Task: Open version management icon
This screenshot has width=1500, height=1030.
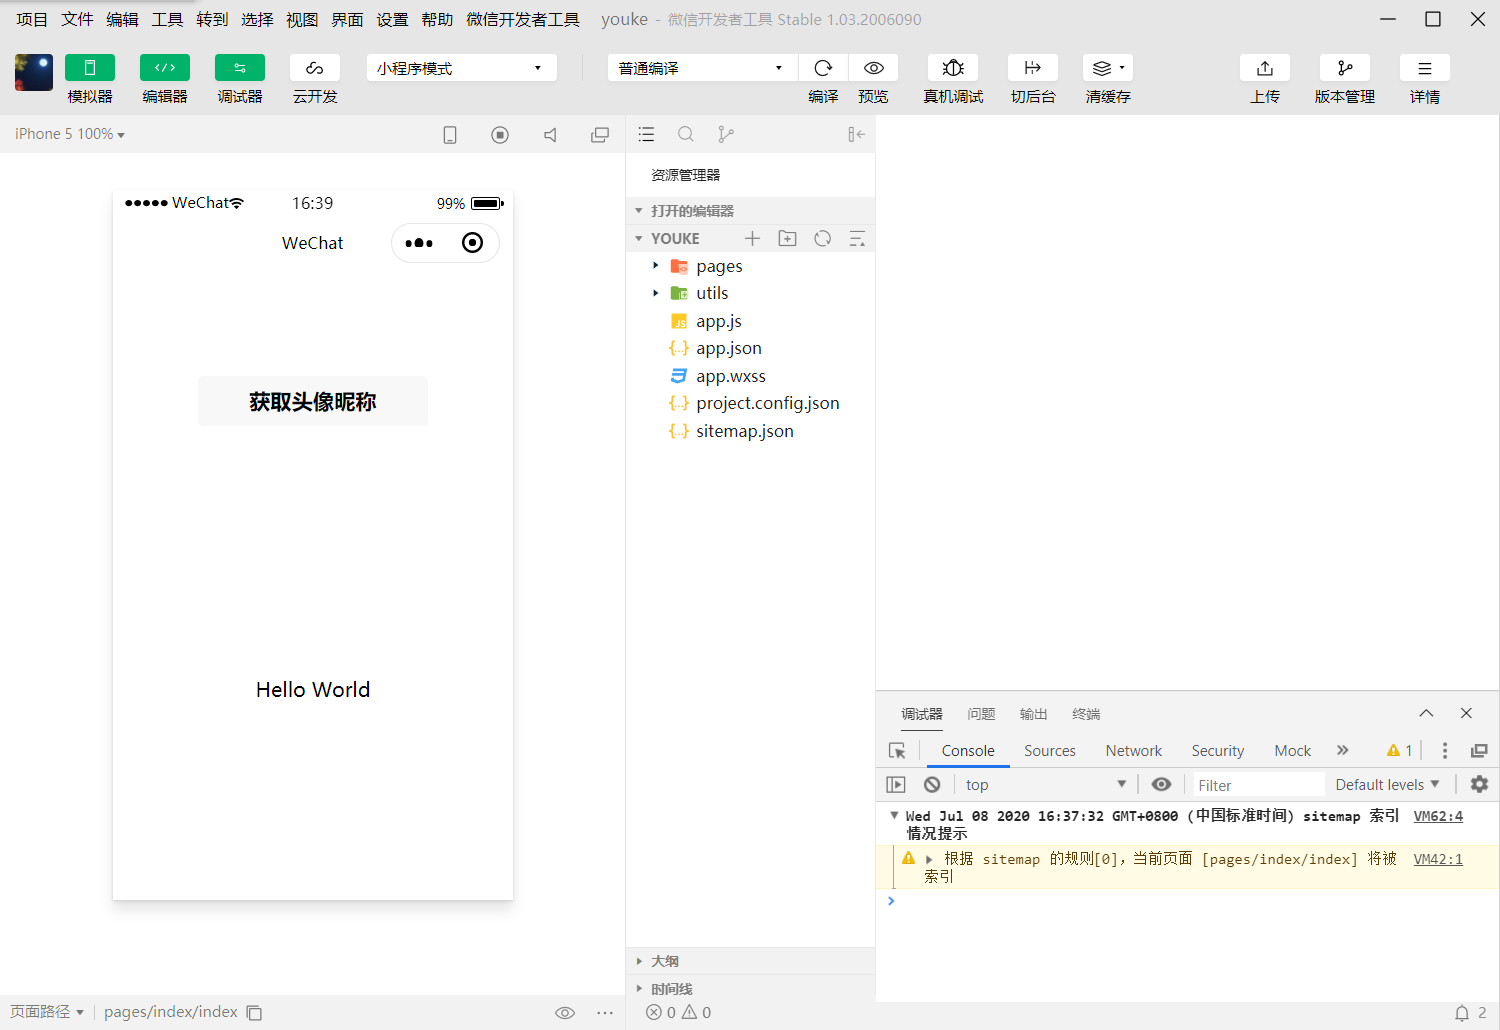Action: 1345,68
